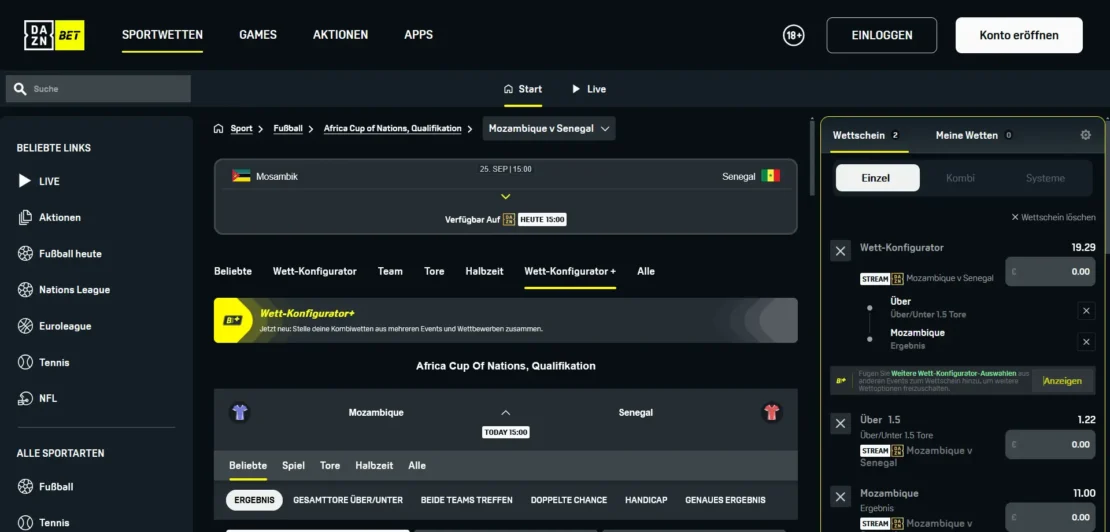Image resolution: width=1110 pixels, height=532 pixels.
Task: Click the main page vertical scrollbar
Action: pos(812,158)
